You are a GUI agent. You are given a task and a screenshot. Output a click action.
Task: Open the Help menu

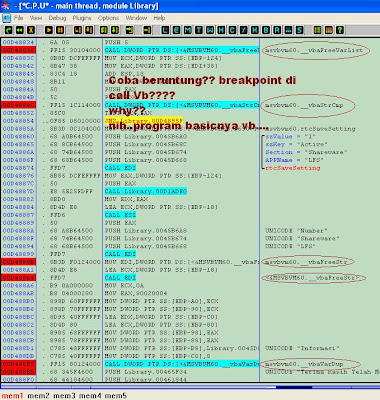pos(159,18)
